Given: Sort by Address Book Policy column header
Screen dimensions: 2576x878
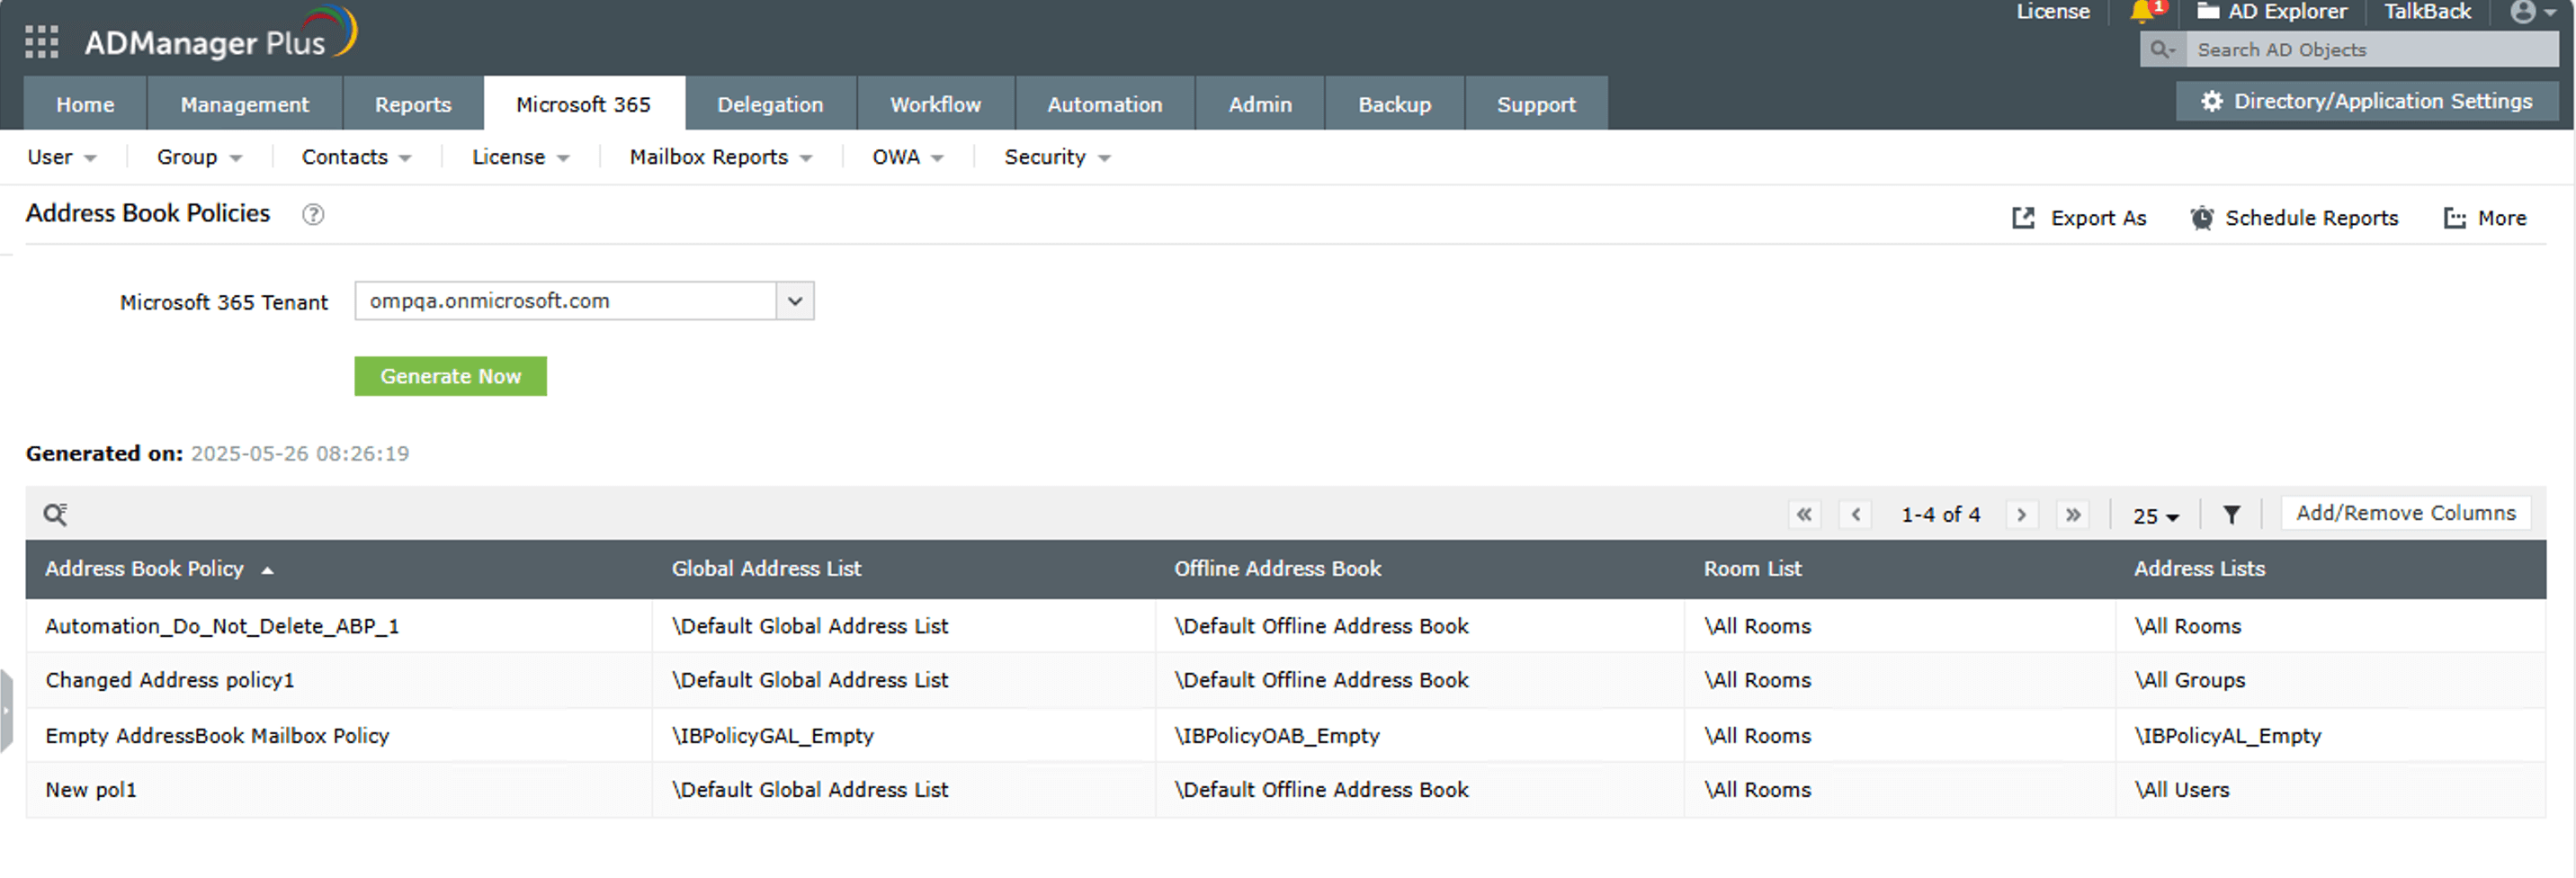Looking at the screenshot, I should click(145, 569).
